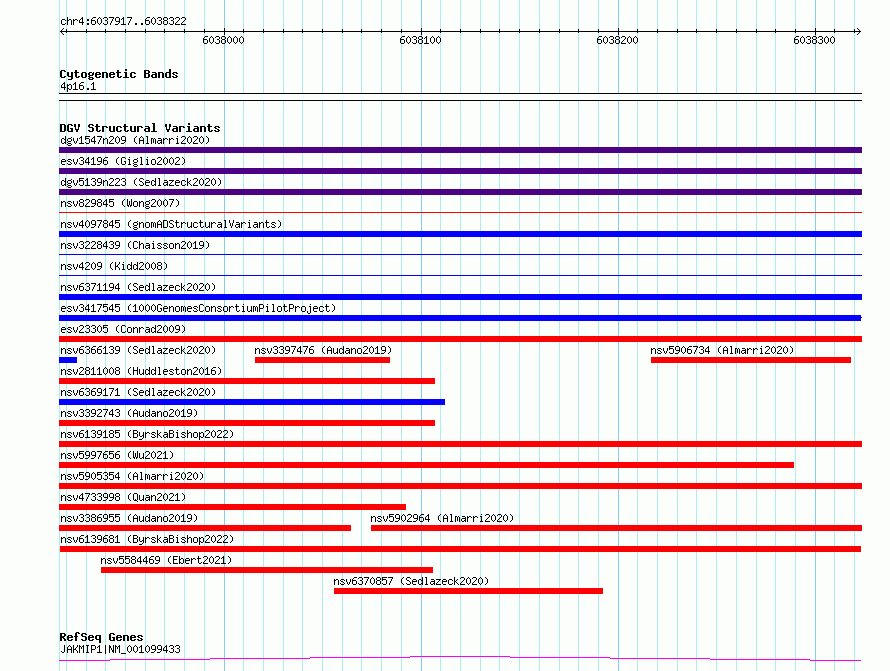Click the blue bar of esv3417545
890x671 pixels.
(460, 318)
